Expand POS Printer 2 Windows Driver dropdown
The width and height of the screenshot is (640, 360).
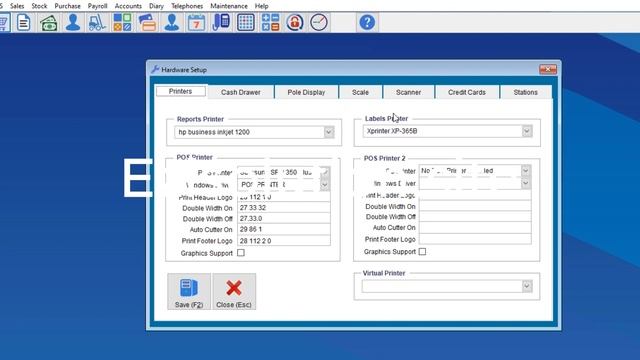tap(526, 183)
